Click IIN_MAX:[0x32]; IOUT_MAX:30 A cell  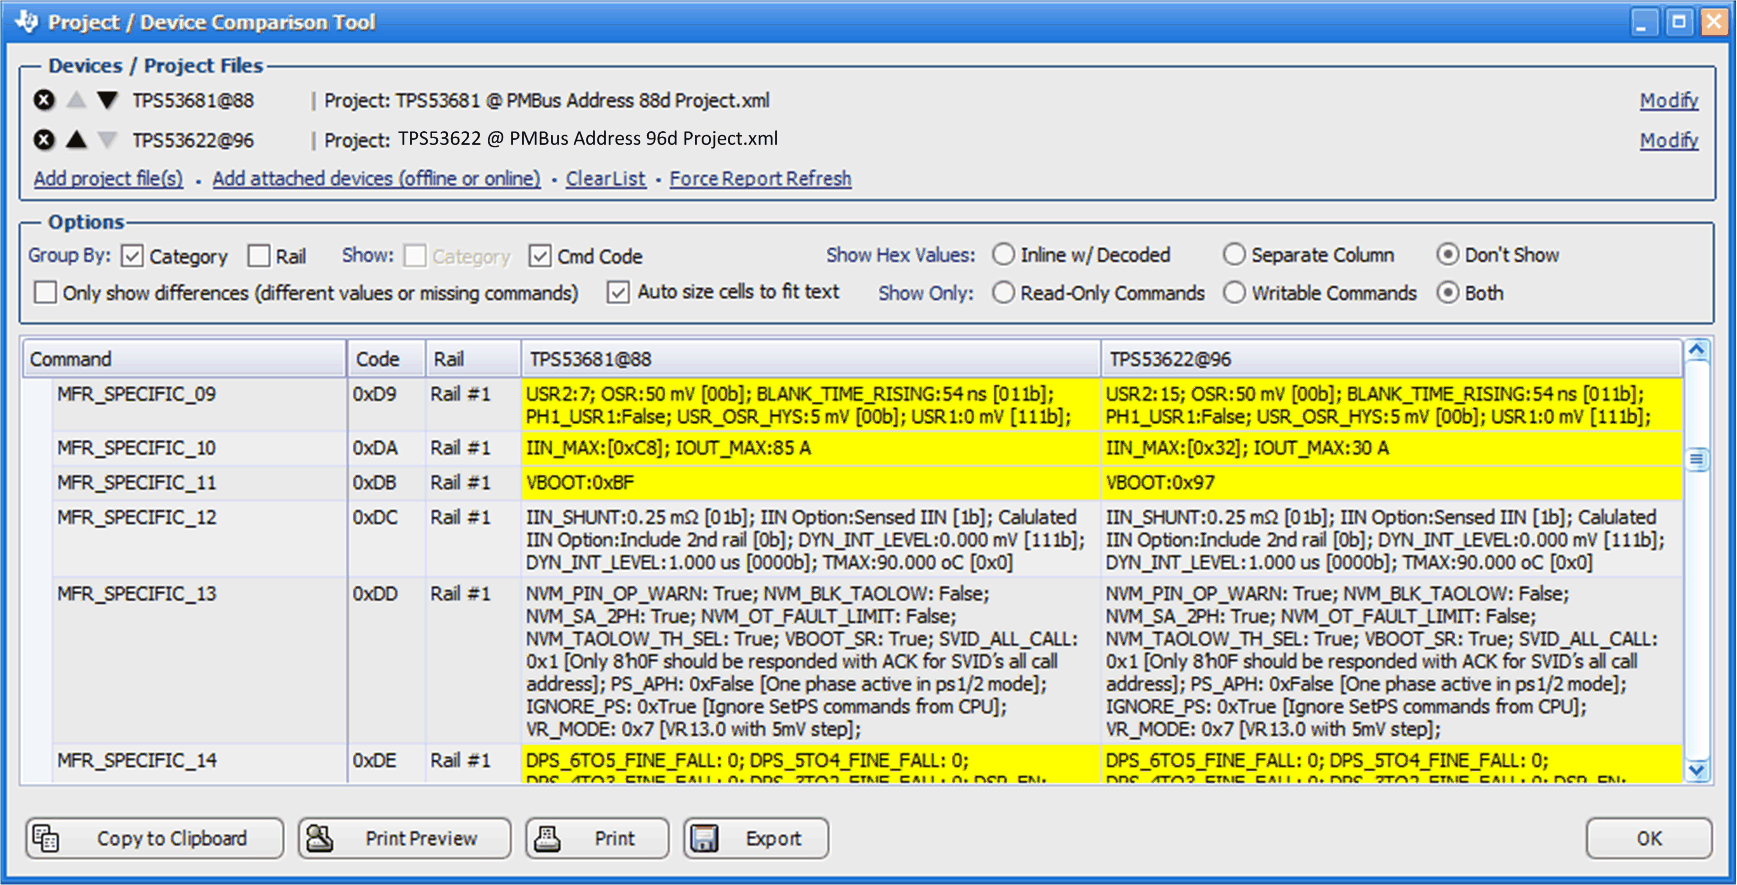click(1391, 448)
